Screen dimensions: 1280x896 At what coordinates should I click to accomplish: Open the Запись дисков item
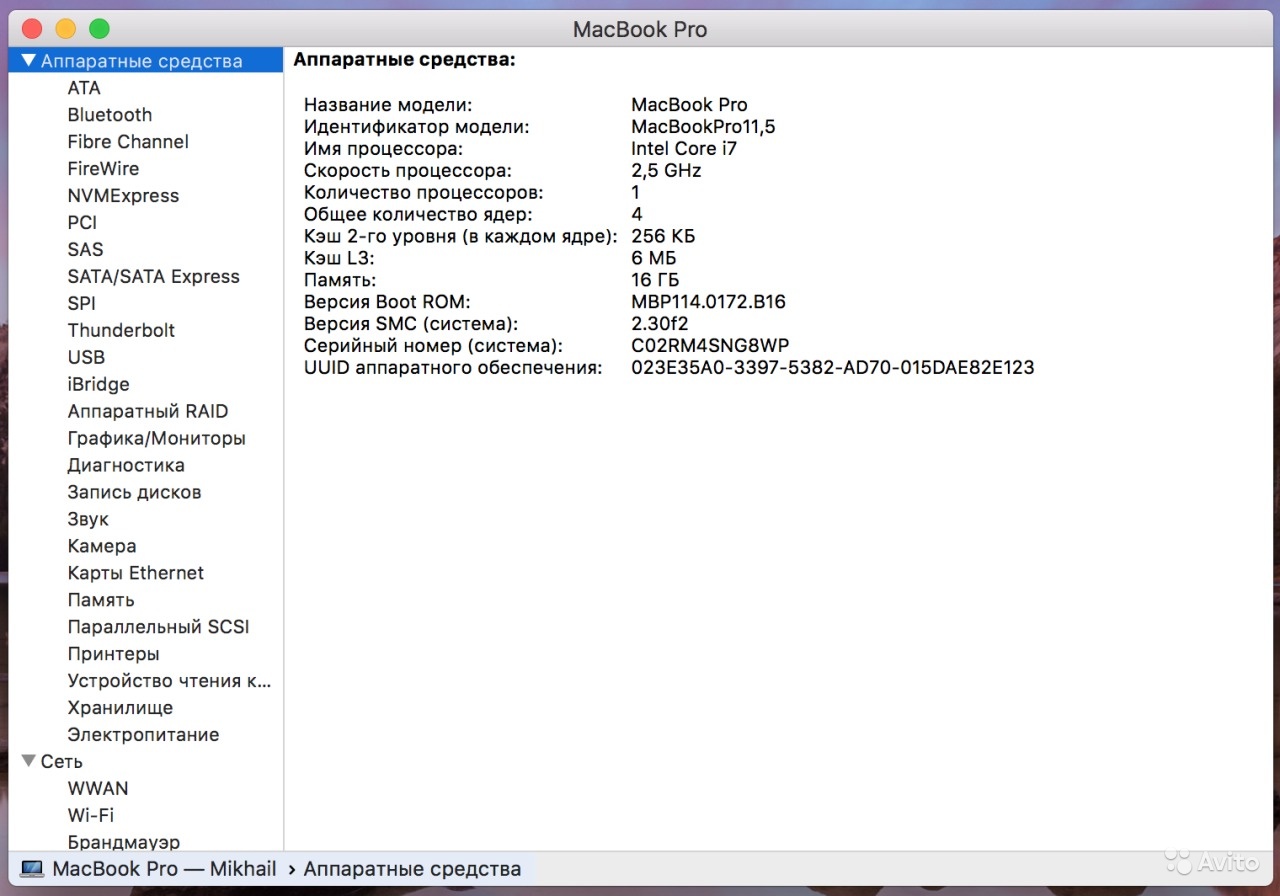134,493
